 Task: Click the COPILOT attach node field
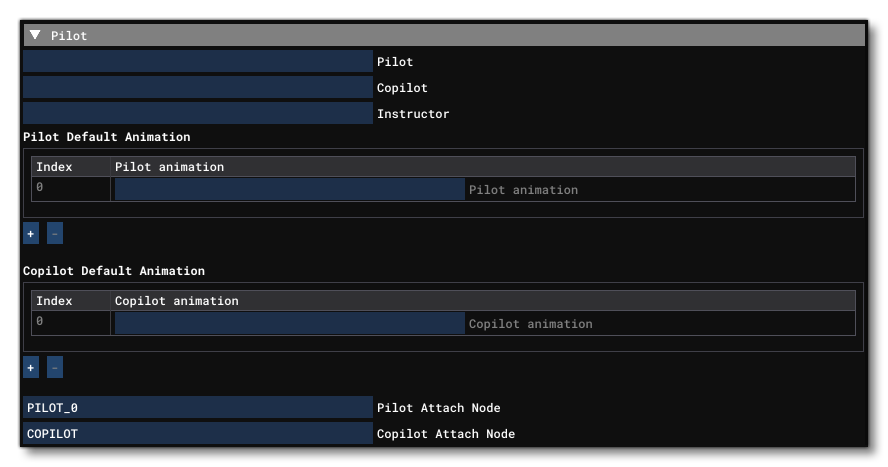197,434
